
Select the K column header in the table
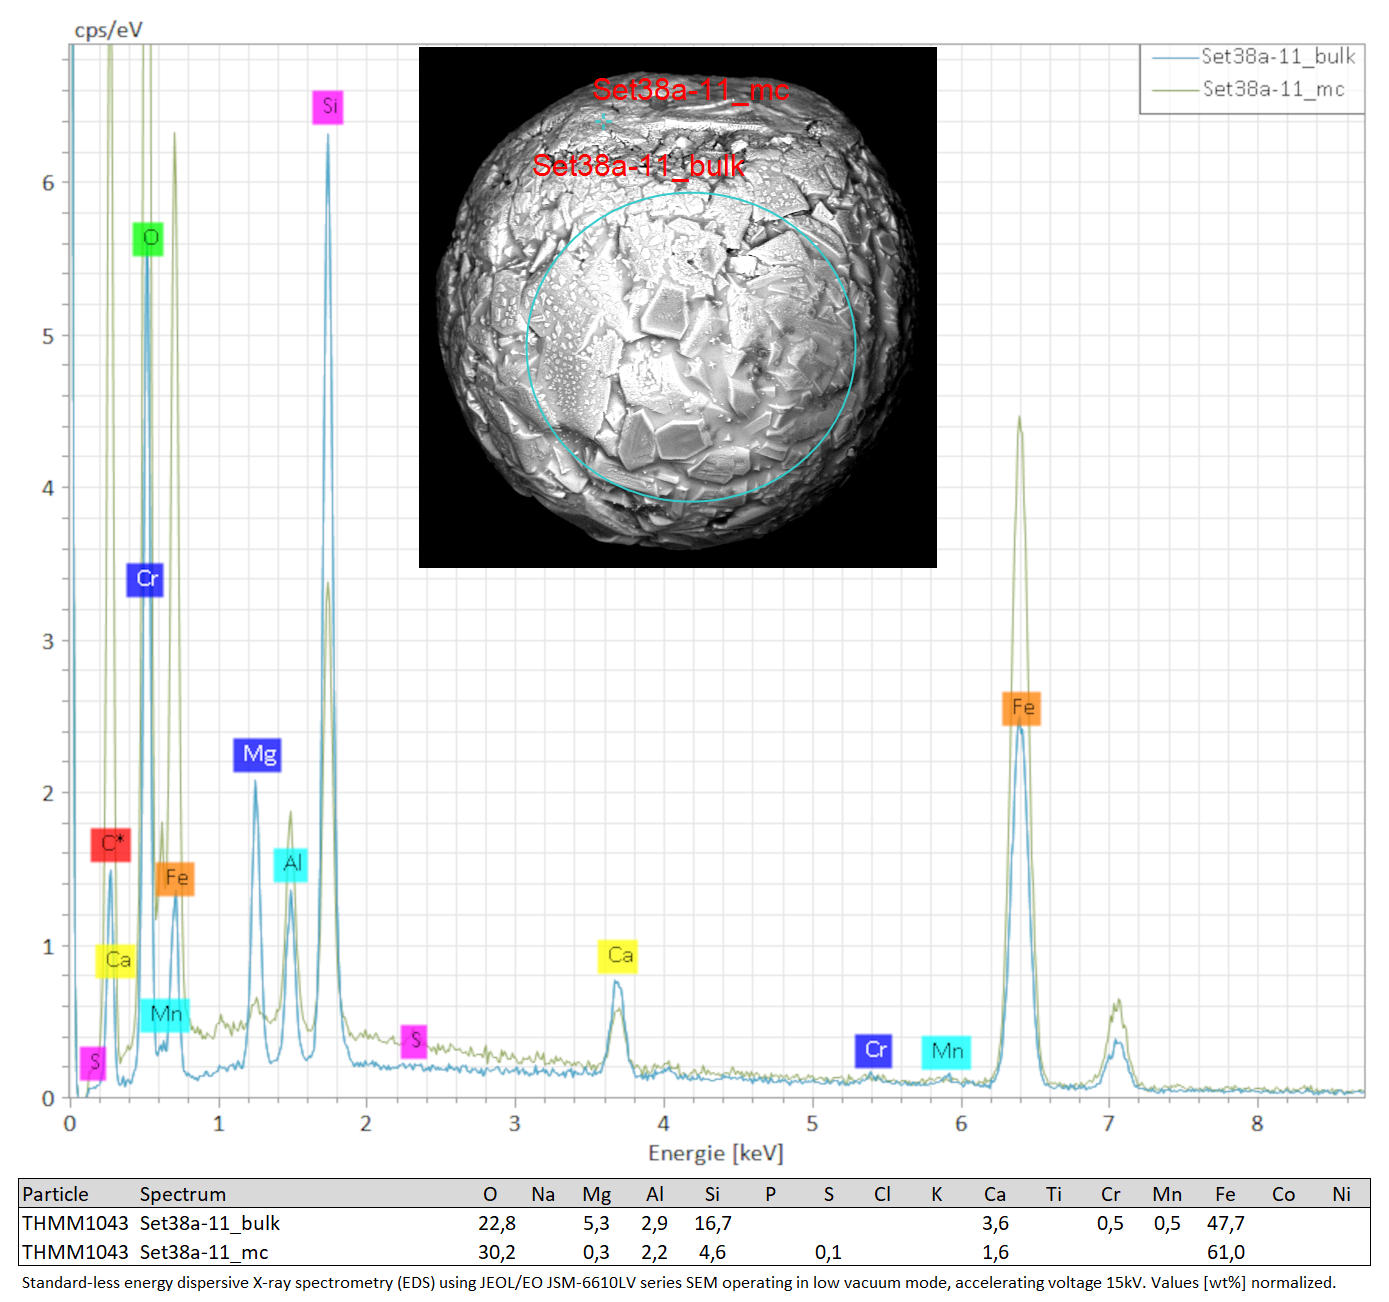pos(937,1194)
